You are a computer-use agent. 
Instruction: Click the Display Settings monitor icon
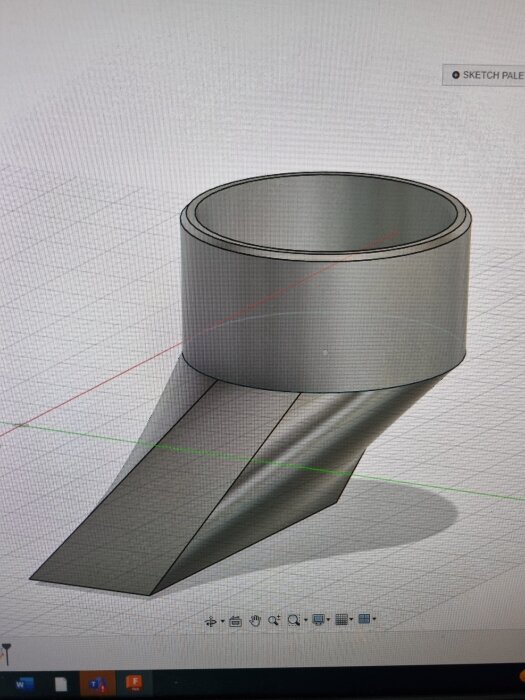[318, 619]
